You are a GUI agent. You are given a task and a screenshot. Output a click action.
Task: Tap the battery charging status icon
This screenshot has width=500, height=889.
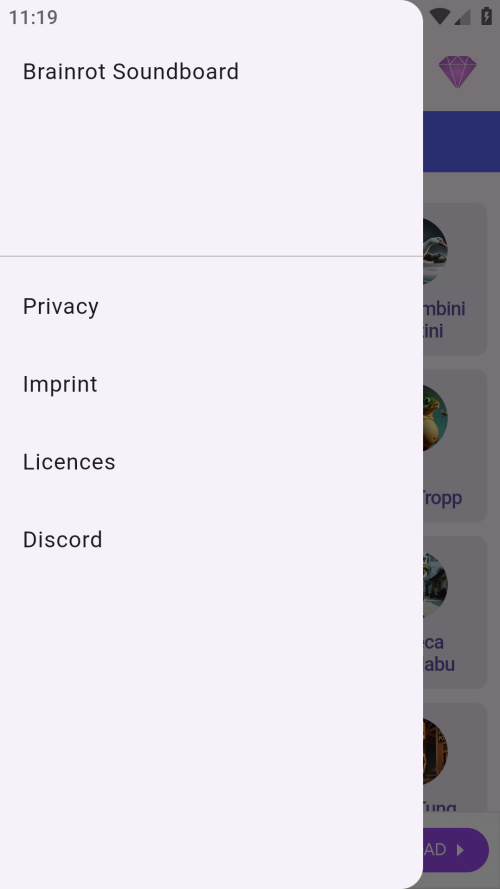[x=486, y=16]
